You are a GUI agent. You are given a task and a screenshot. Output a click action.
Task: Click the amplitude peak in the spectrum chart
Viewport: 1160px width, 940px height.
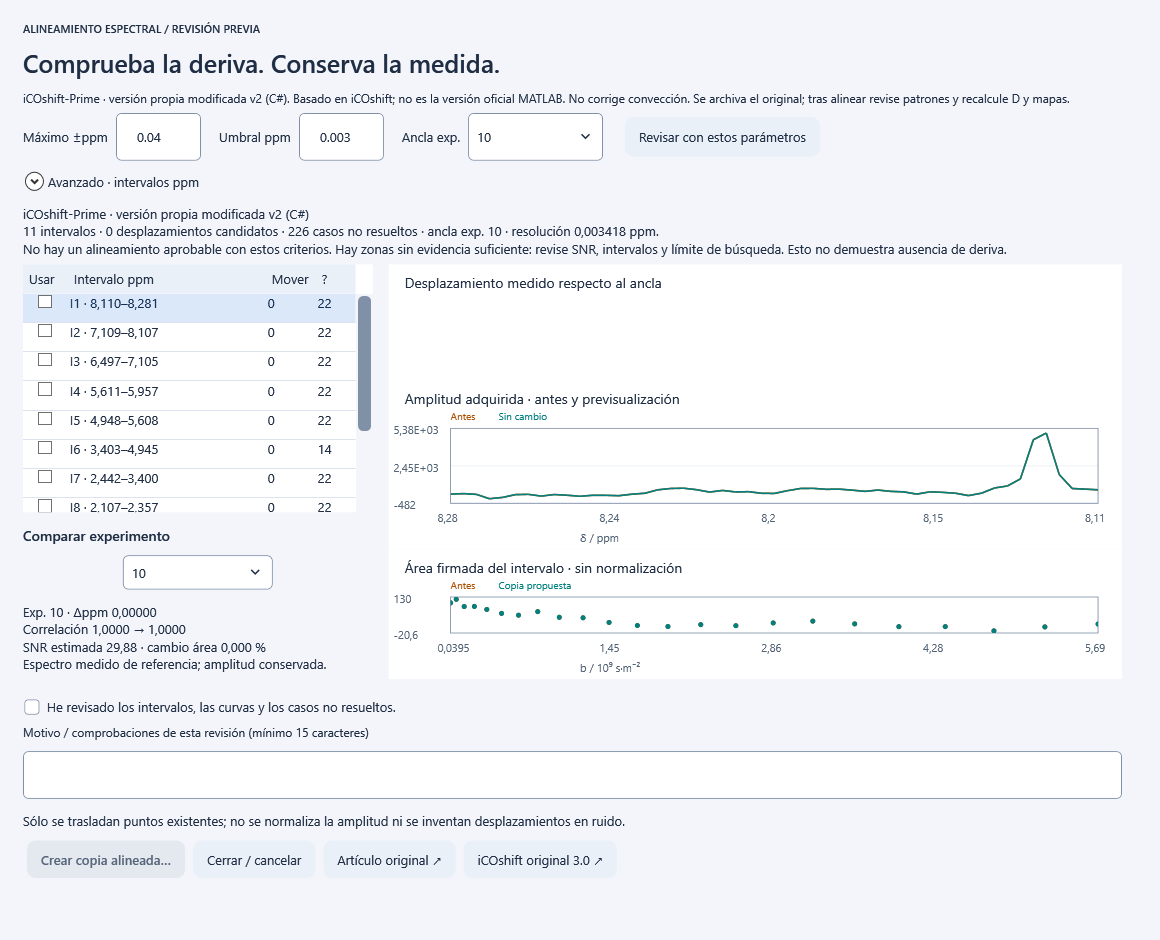(x=1045, y=434)
